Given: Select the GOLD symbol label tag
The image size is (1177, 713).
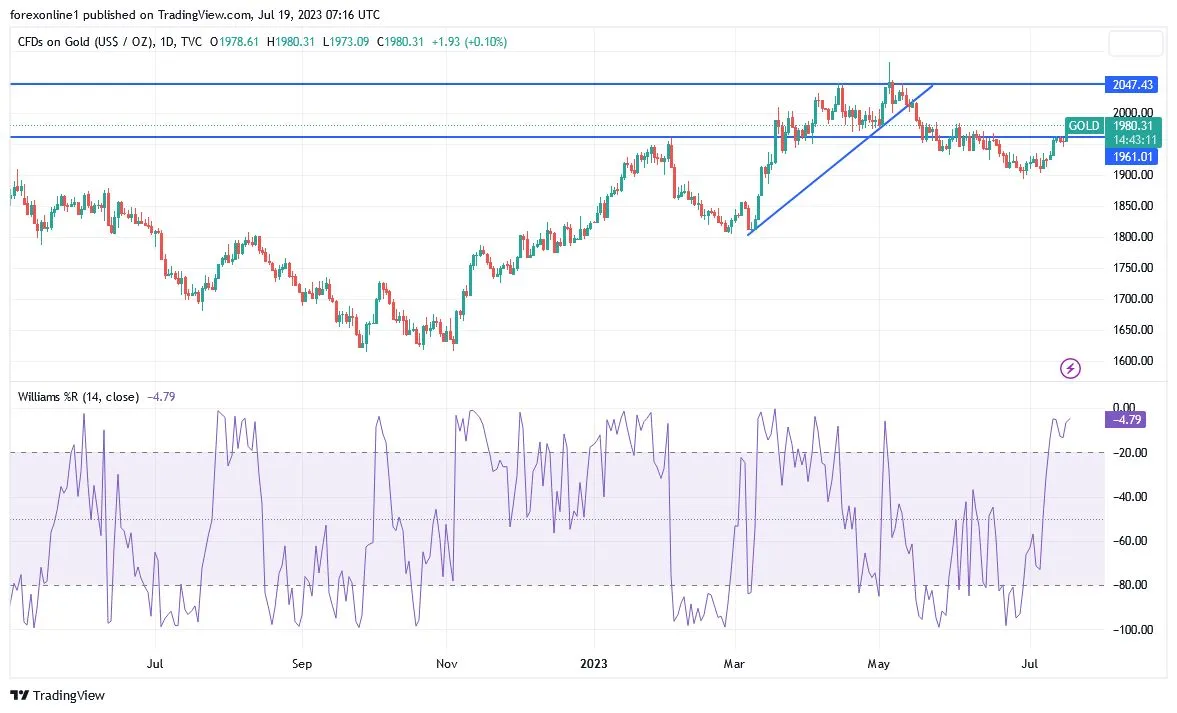Looking at the screenshot, I should tap(1083, 125).
